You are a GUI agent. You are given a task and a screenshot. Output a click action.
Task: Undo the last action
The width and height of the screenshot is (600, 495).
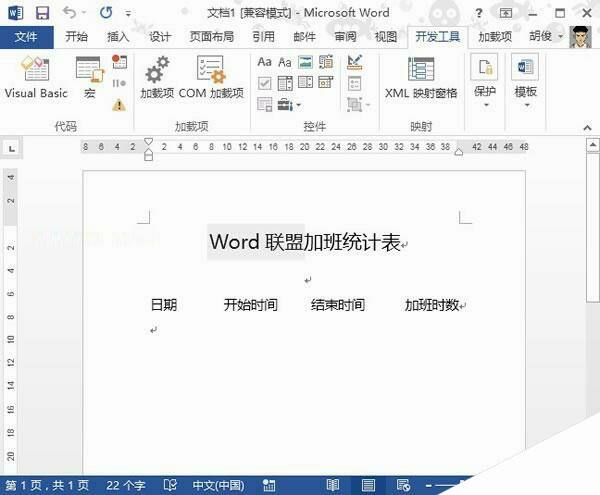point(69,13)
